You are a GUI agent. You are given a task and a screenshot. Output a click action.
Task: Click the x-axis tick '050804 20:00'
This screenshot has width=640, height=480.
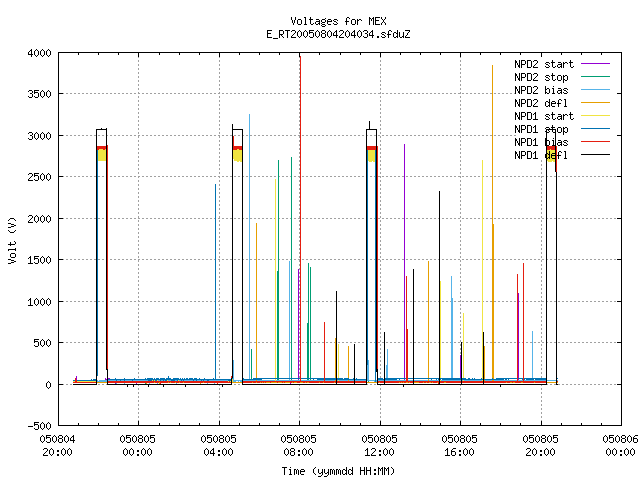58,446
